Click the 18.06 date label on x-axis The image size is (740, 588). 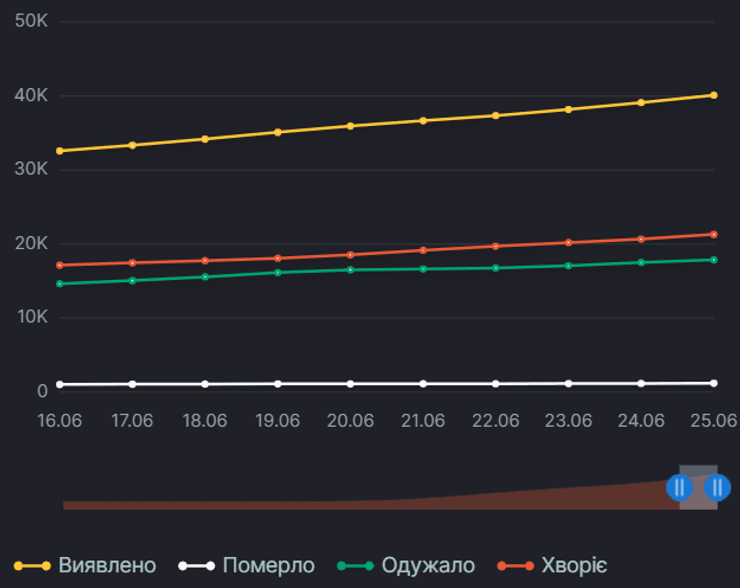(205, 420)
